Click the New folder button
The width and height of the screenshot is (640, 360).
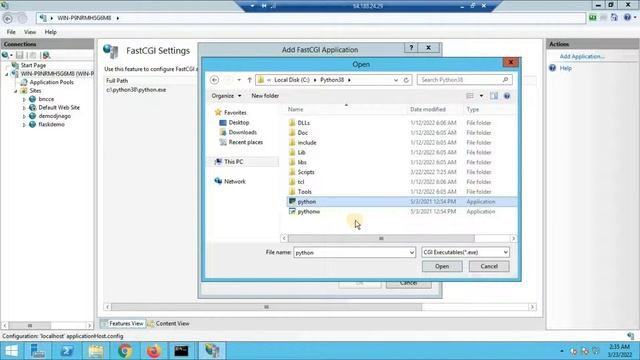(265, 96)
